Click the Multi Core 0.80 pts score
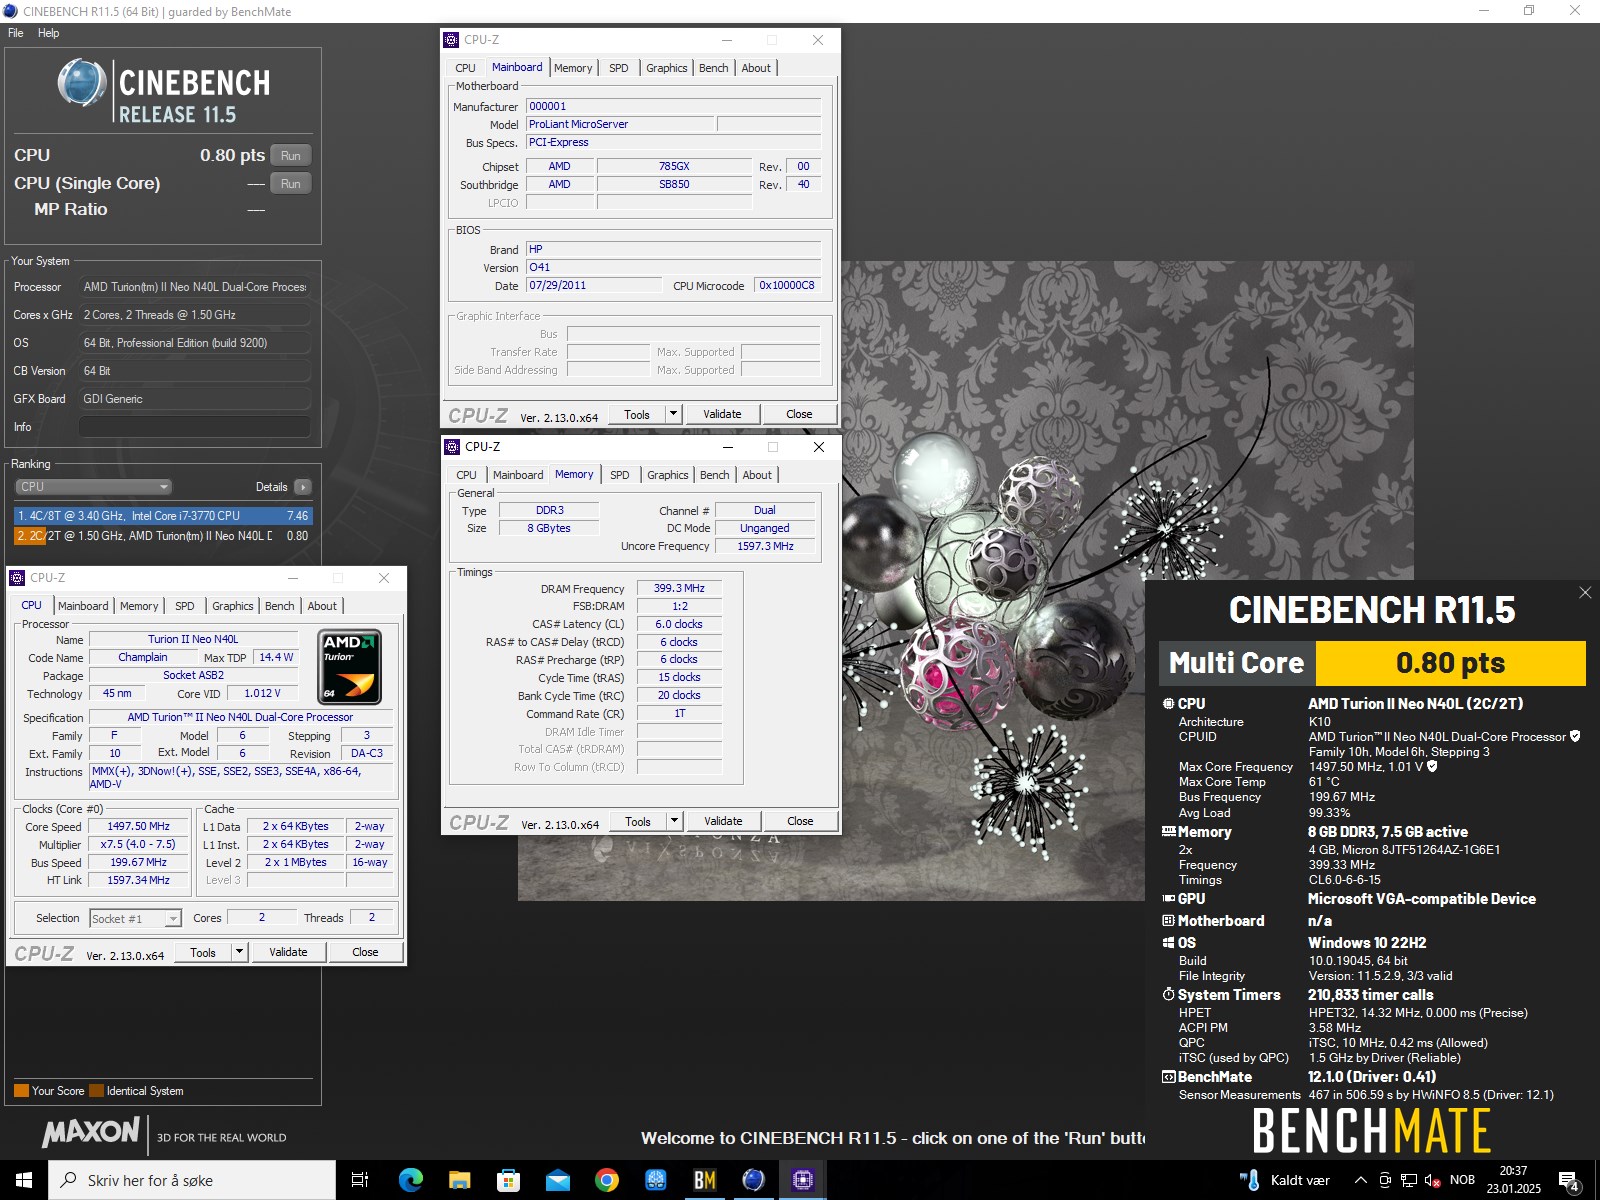This screenshot has height=1200, width=1600. point(1450,663)
